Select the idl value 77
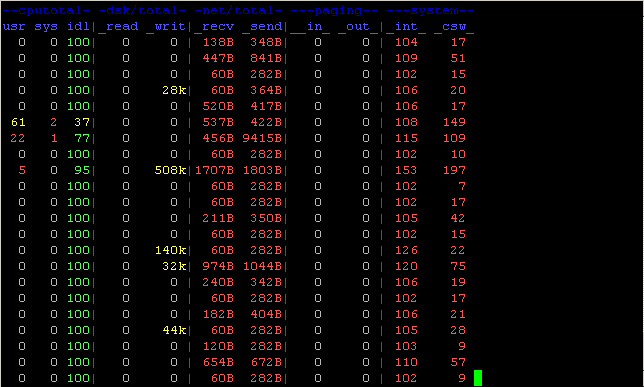Viewport: 644px width, 387px height. click(x=82, y=138)
